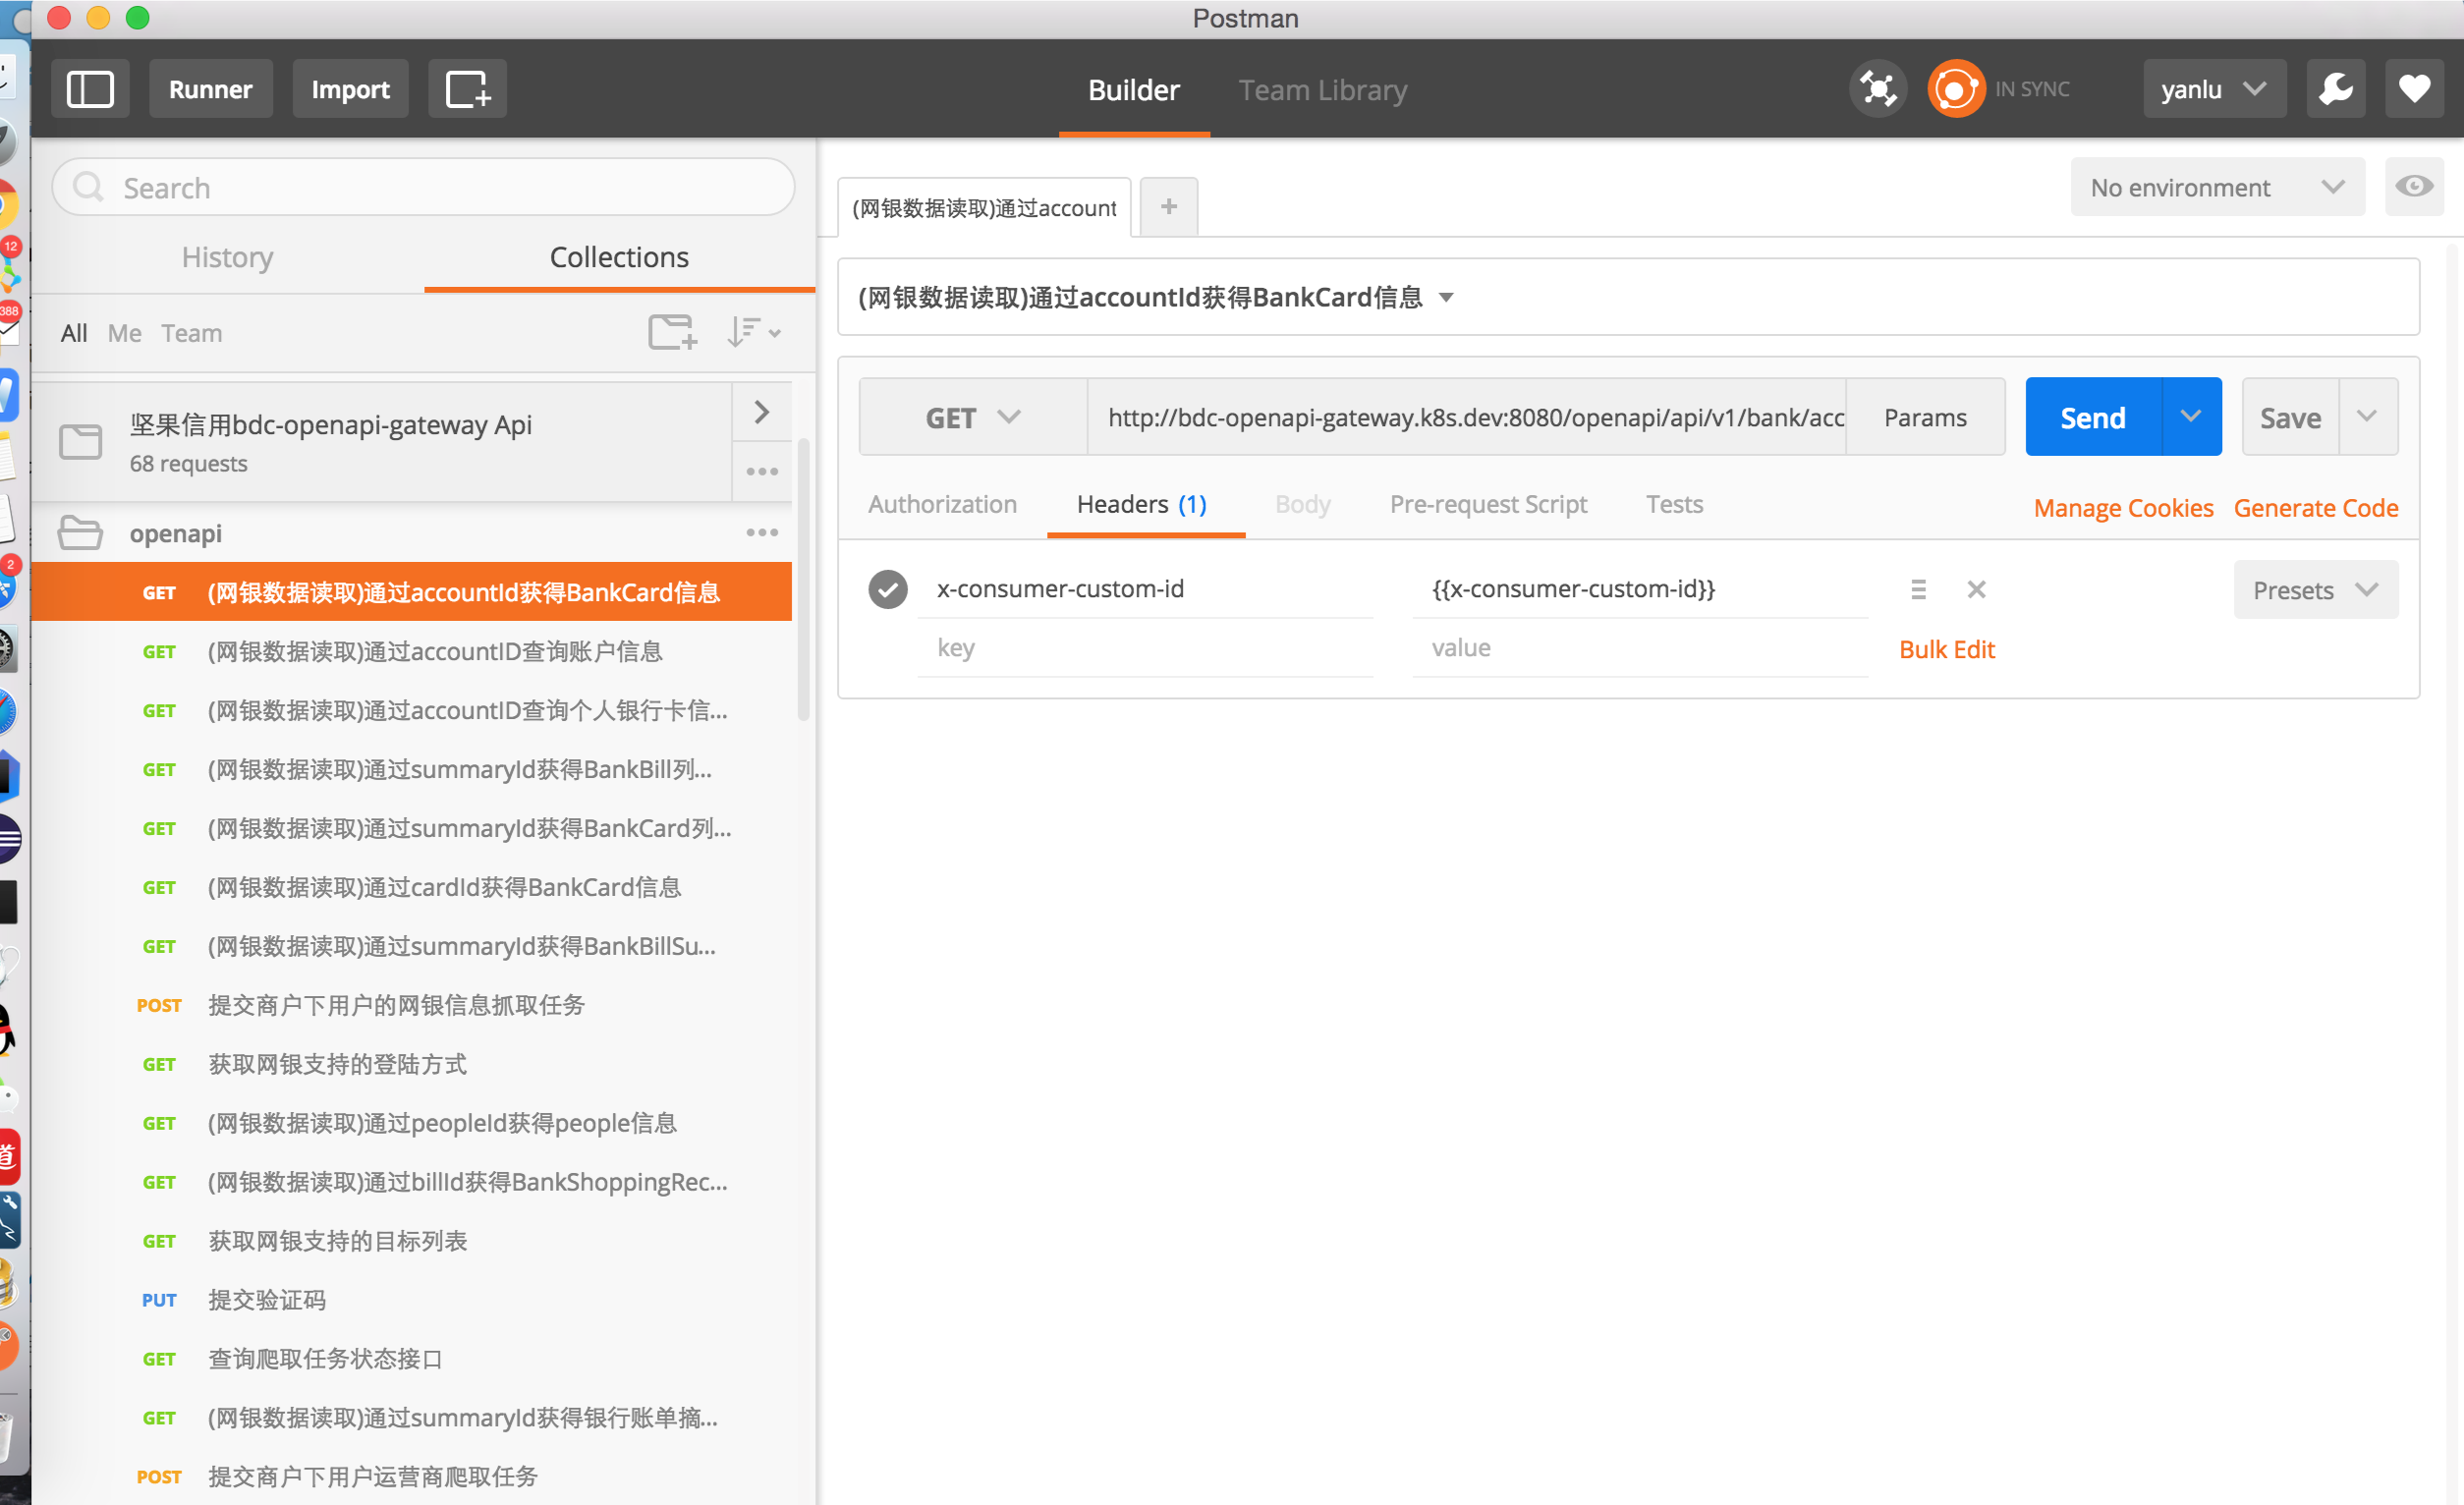The image size is (2464, 1505).
Task: Click the Runner icon to open test runner
Action: pos(211,89)
